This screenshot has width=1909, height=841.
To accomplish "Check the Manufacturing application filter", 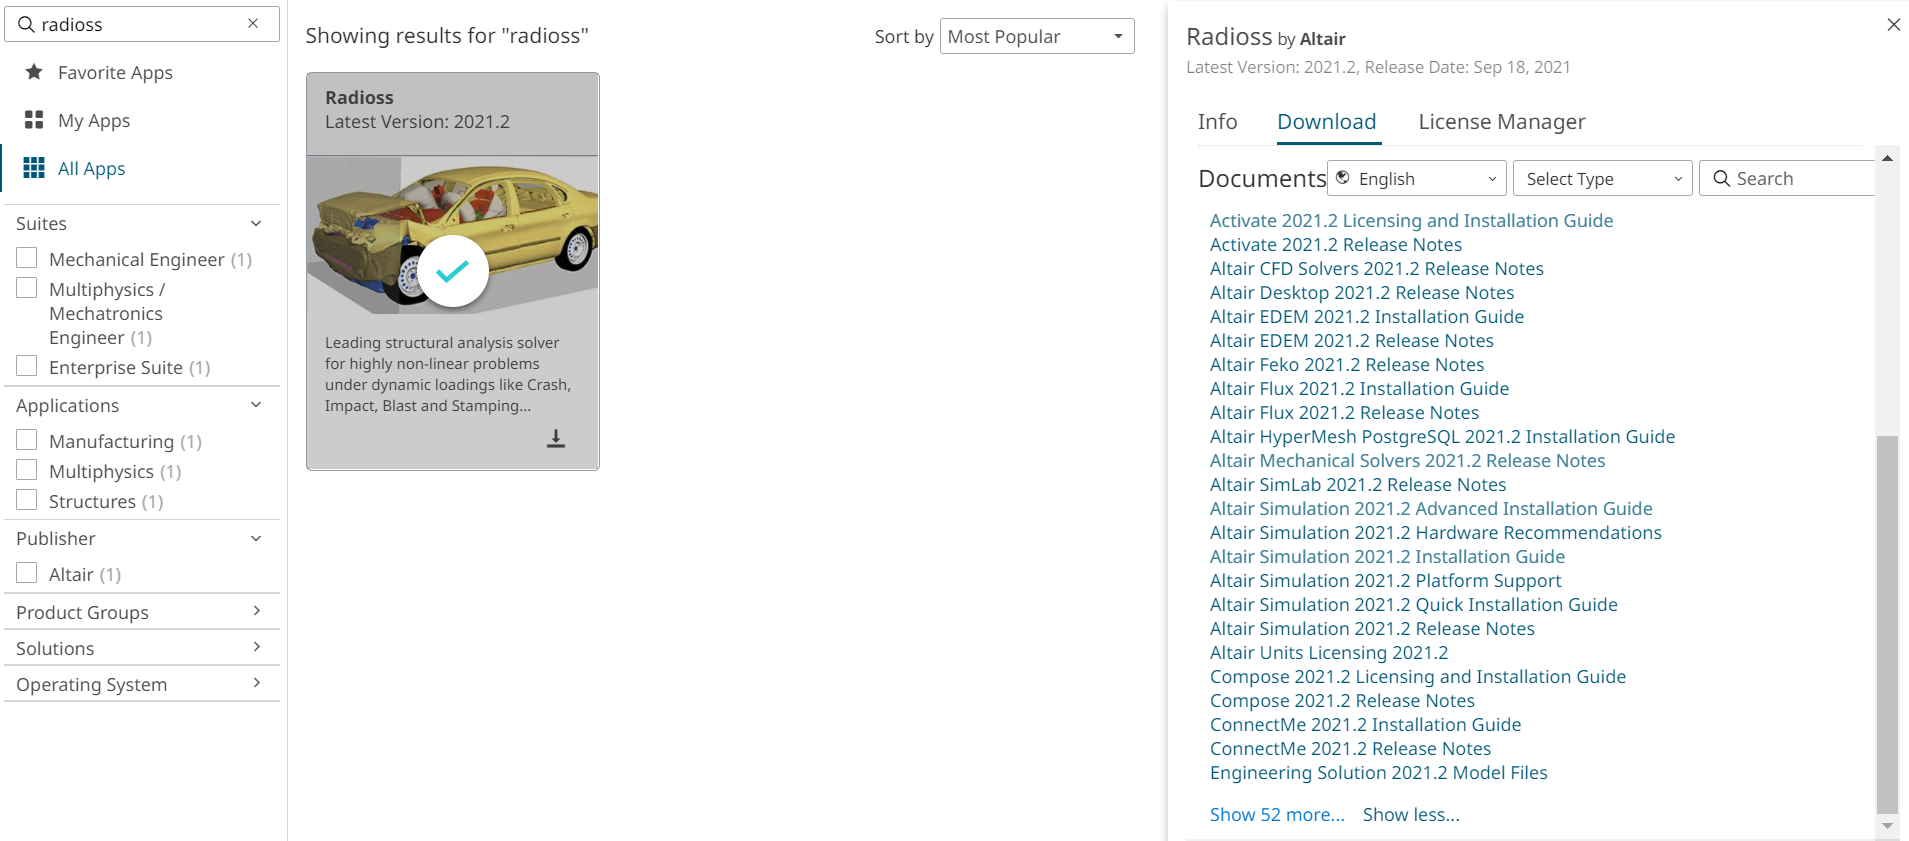I will click(27, 441).
